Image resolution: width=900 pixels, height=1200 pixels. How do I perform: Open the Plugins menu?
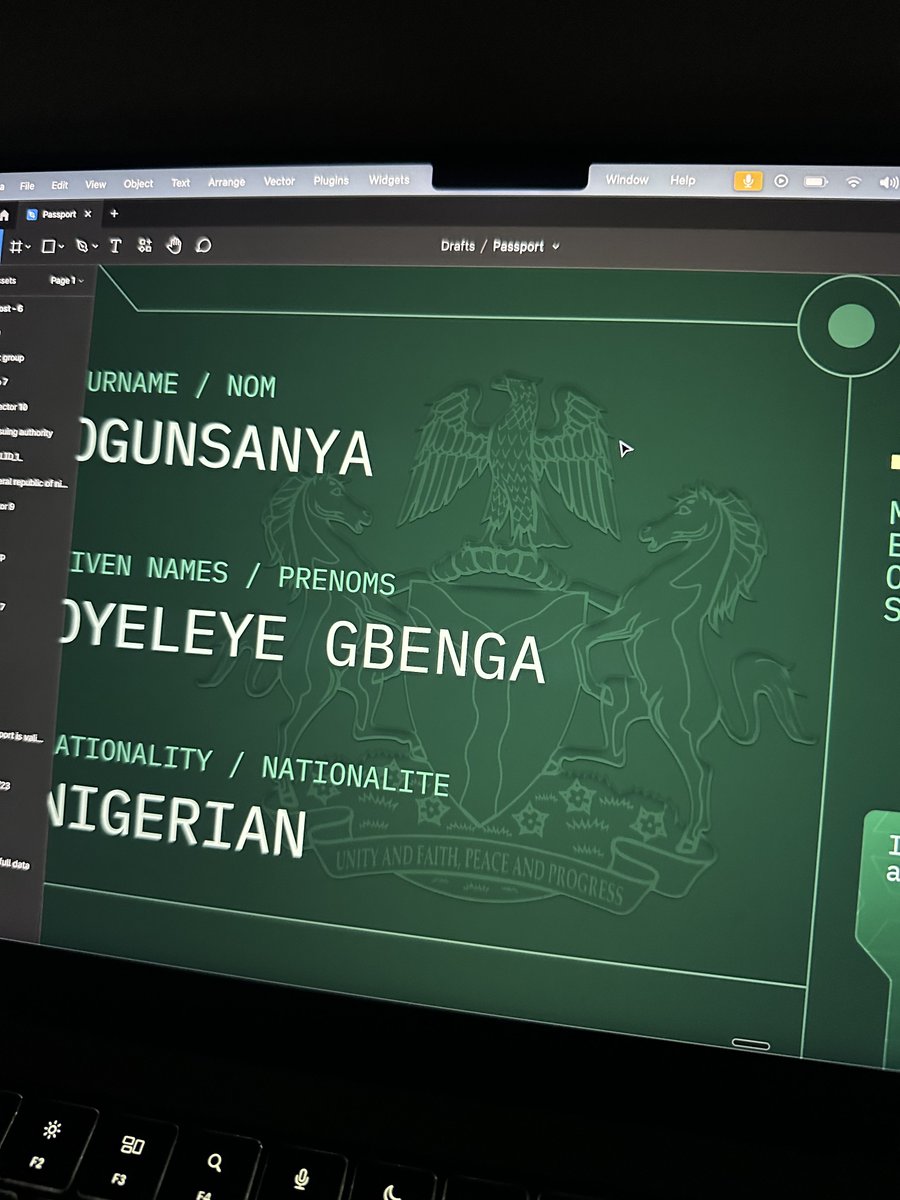coord(331,181)
